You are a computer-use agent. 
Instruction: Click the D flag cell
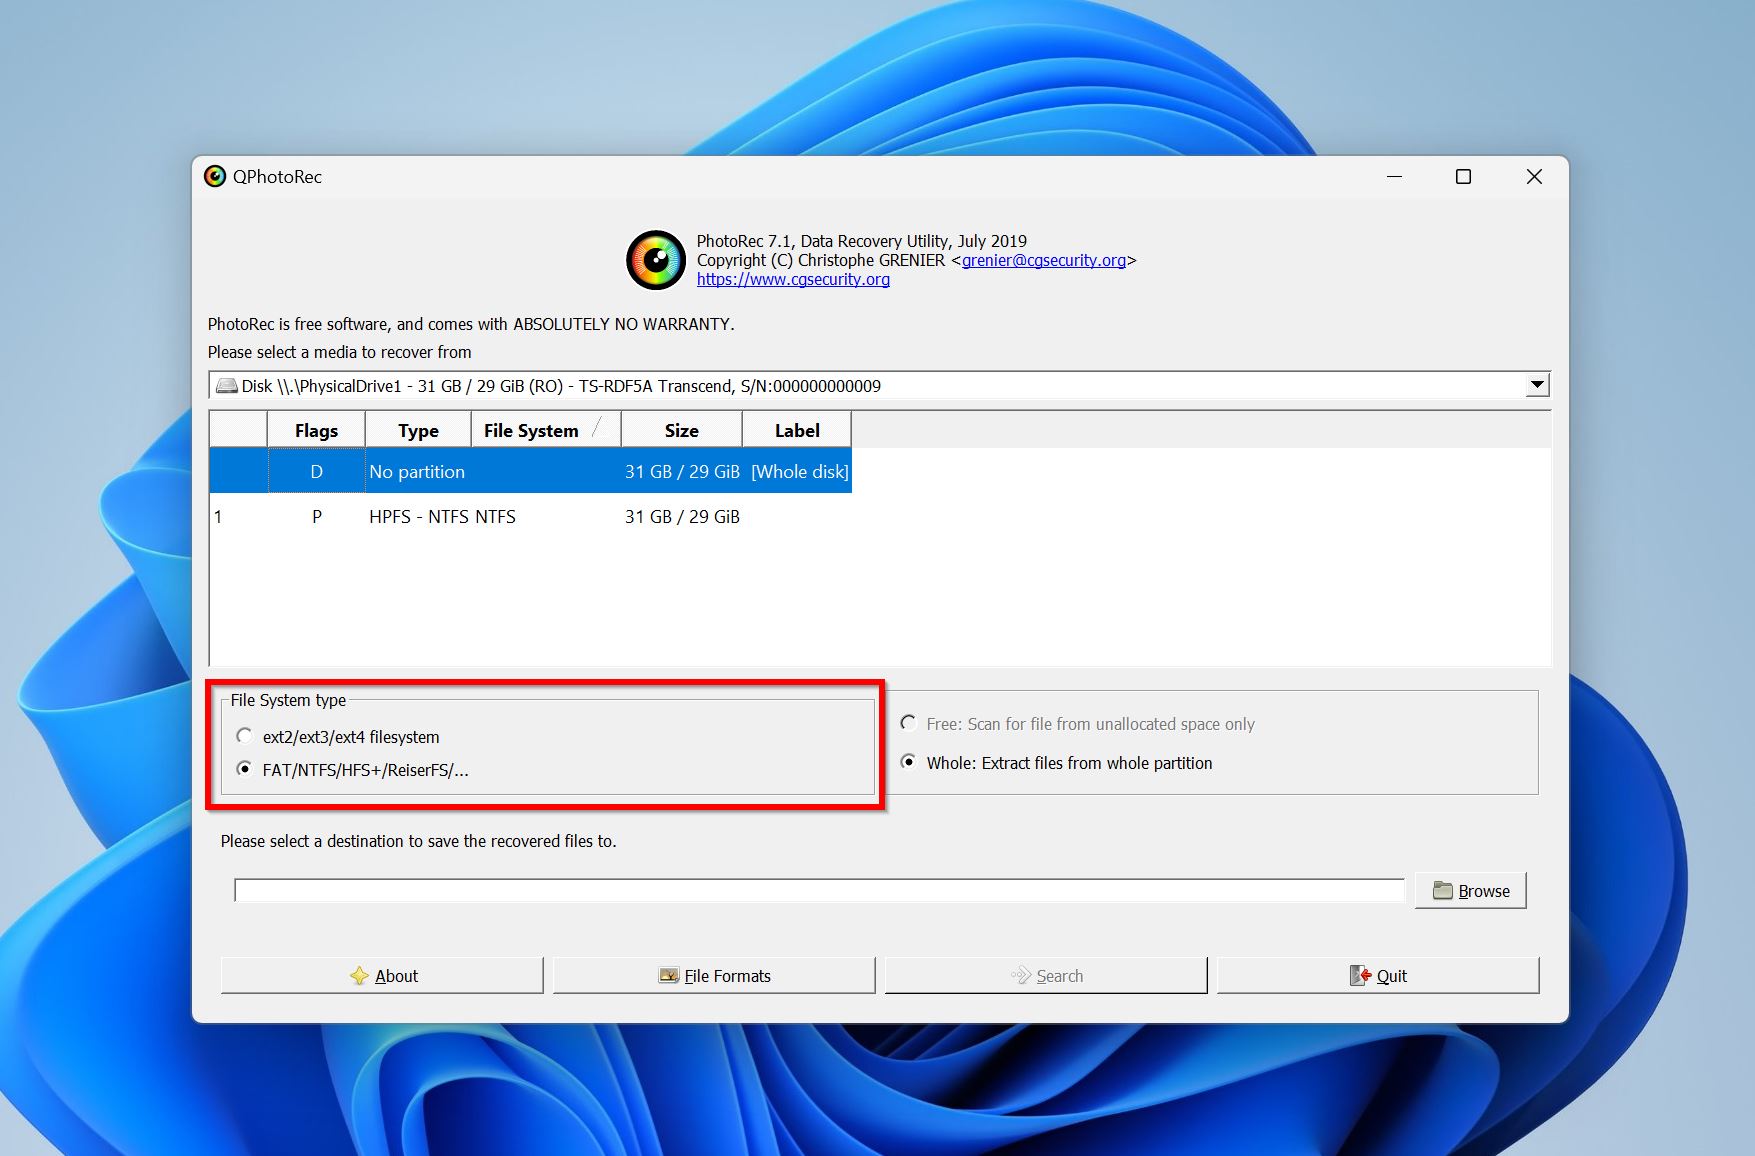pyautogui.click(x=316, y=471)
